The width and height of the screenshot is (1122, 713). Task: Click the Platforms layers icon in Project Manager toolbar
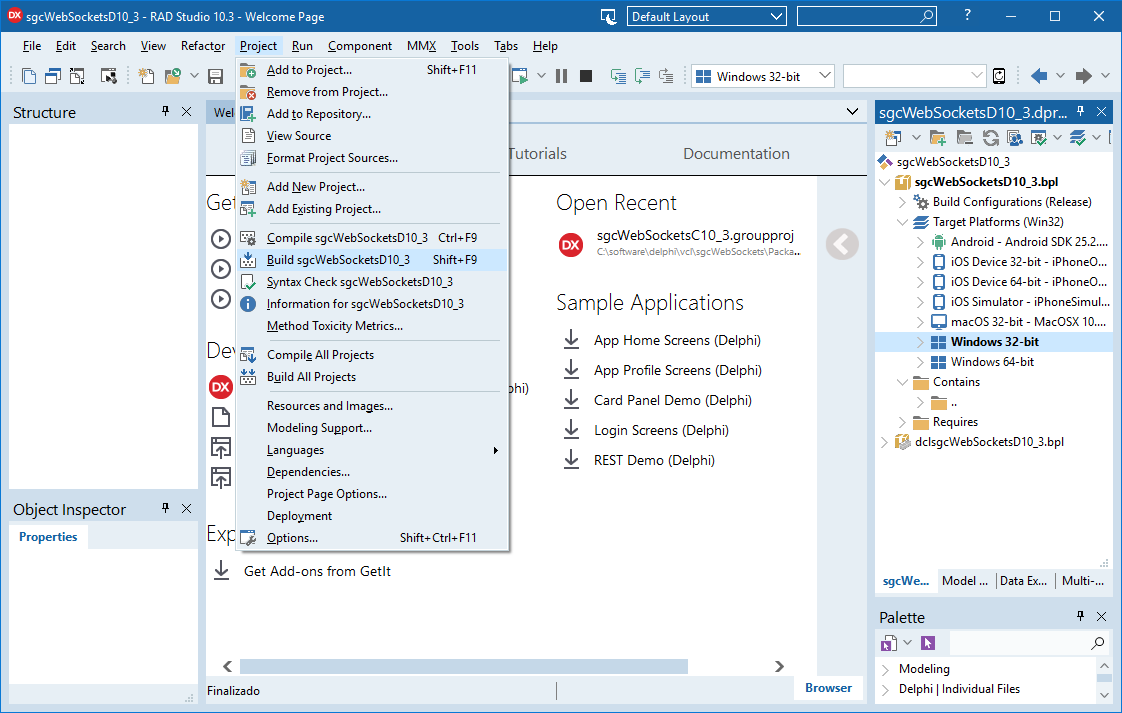pyautogui.click(x=1078, y=137)
